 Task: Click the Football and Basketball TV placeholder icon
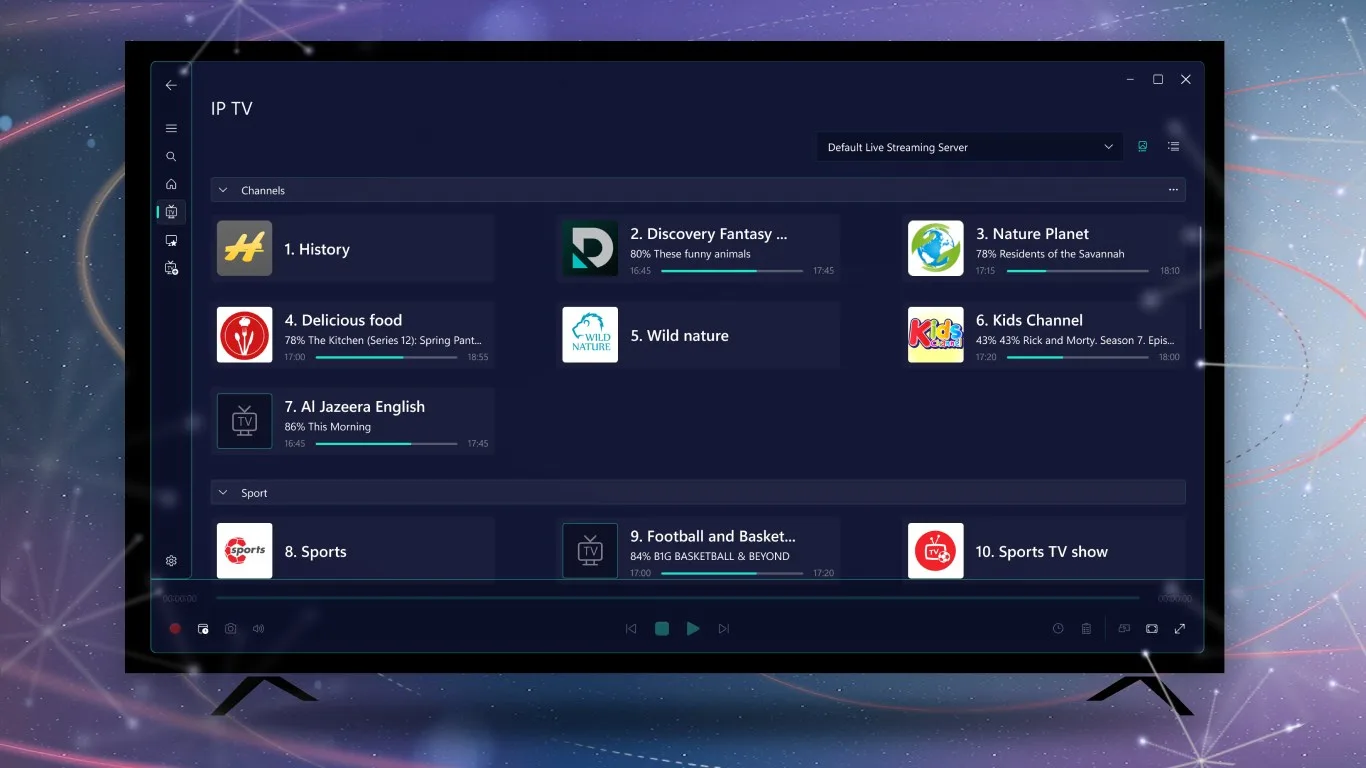[x=590, y=551]
